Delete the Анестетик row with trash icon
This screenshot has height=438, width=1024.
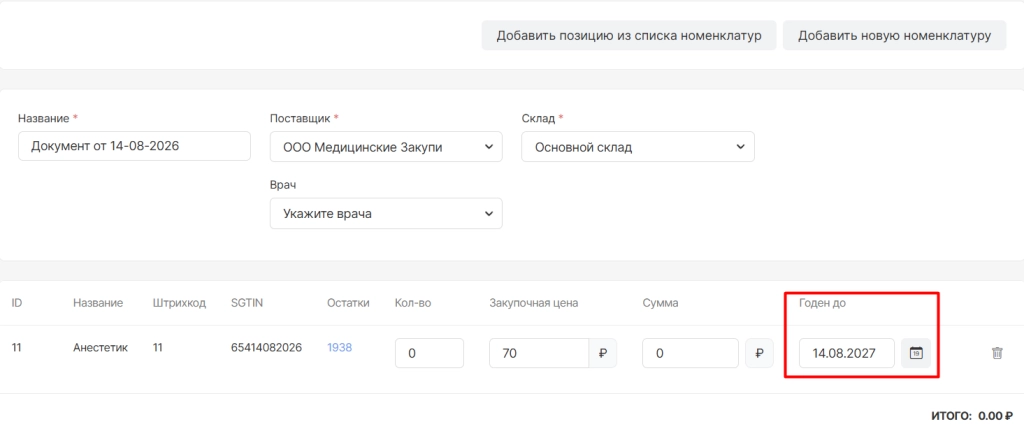click(997, 353)
